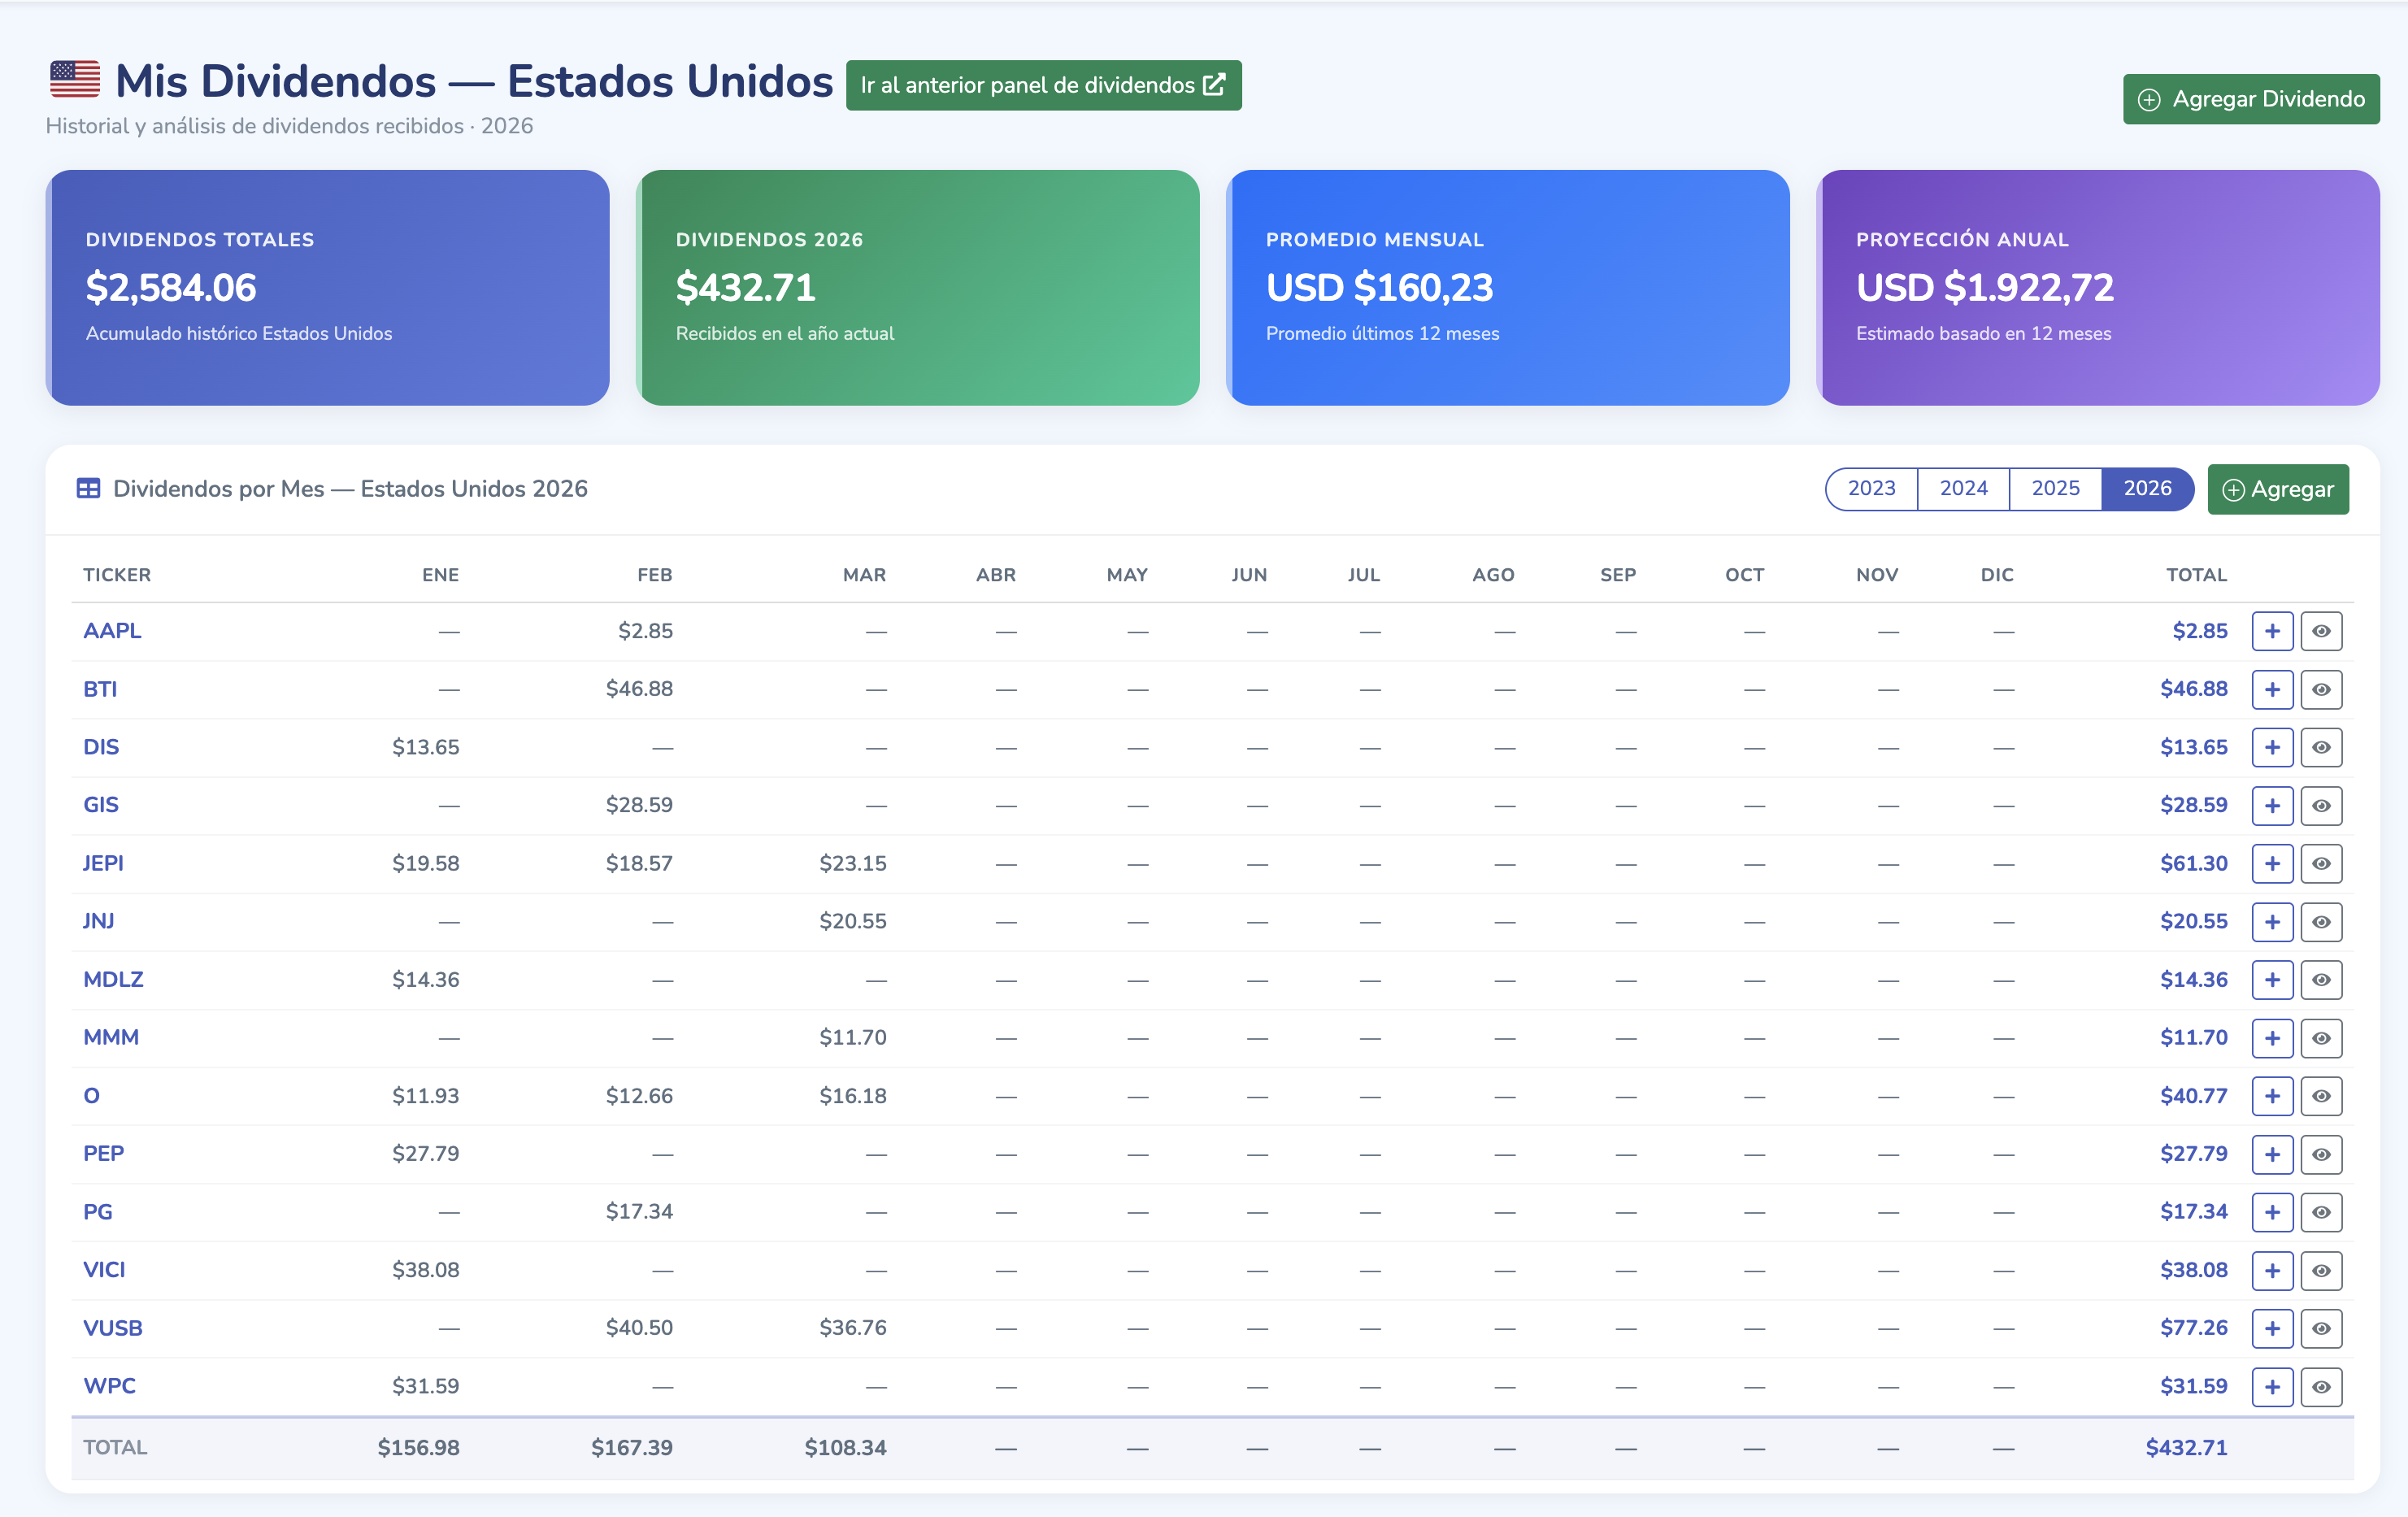The height and width of the screenshot is (1517, 2408).
Task: Switch to the 2025 year tab
Action: [2055, 488]
